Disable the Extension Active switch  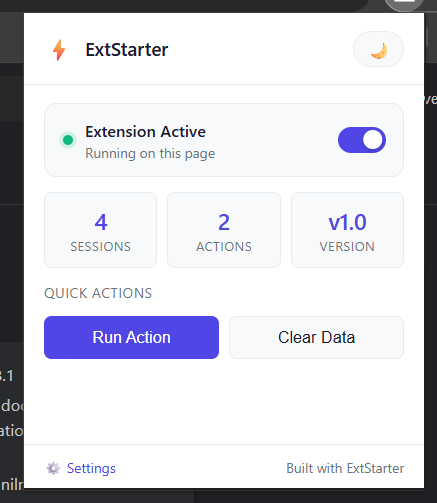(362, 140)
